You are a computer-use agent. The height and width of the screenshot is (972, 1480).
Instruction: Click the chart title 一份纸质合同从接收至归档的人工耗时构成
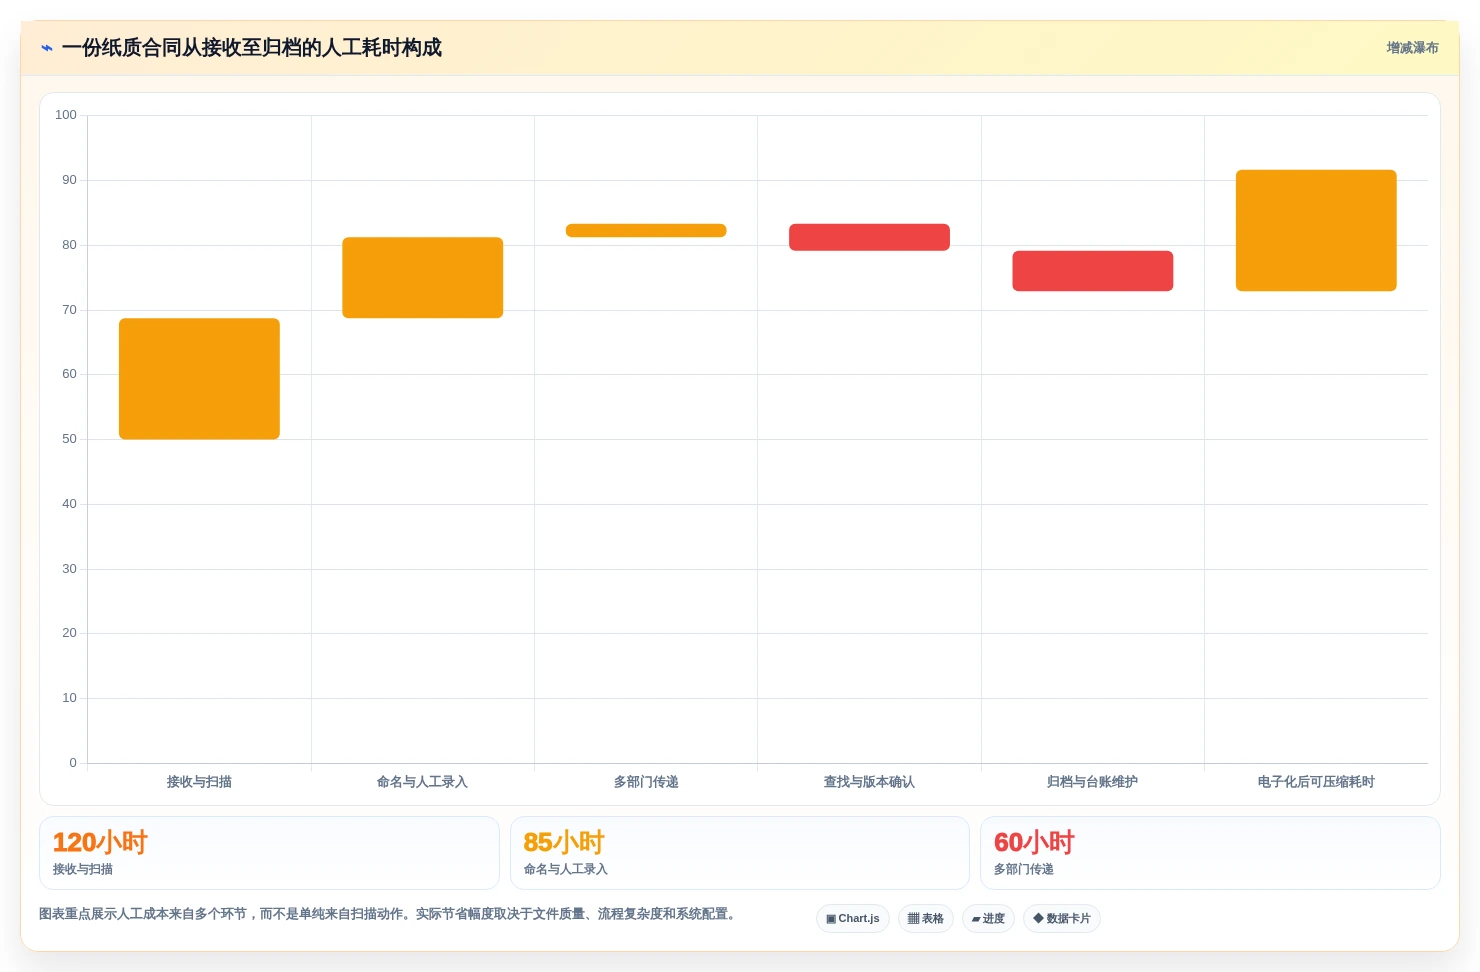(x=252, y=48)
